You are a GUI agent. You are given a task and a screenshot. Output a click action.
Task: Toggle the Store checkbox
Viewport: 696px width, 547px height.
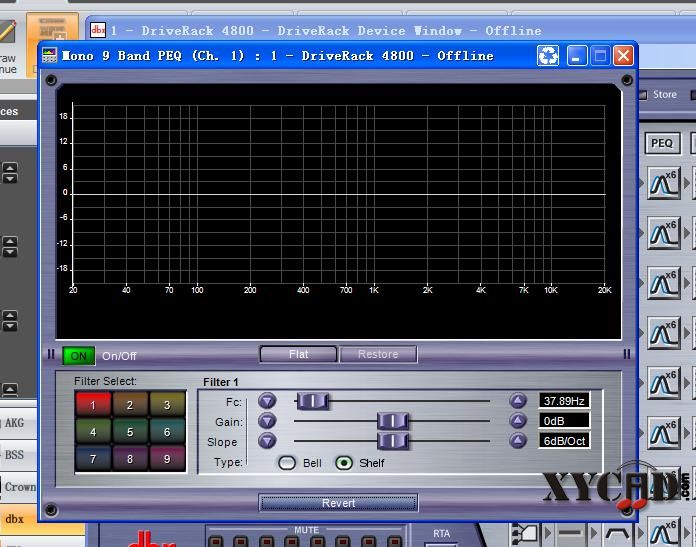pyautogui.click(x=643, y=95)
